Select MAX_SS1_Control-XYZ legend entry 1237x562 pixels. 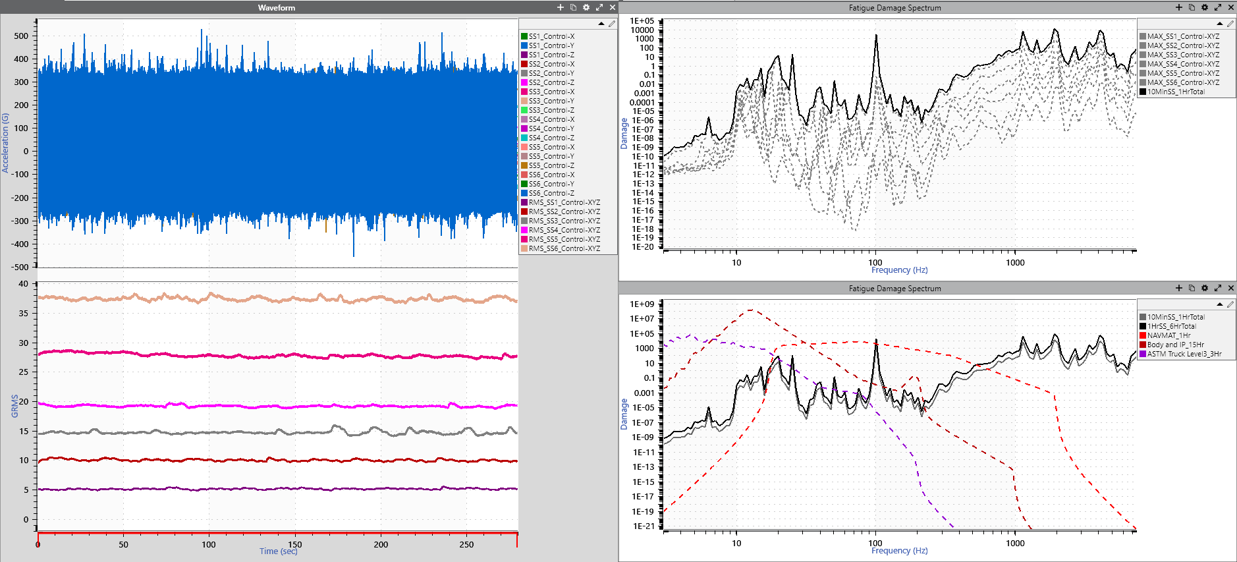[1180, 37]
